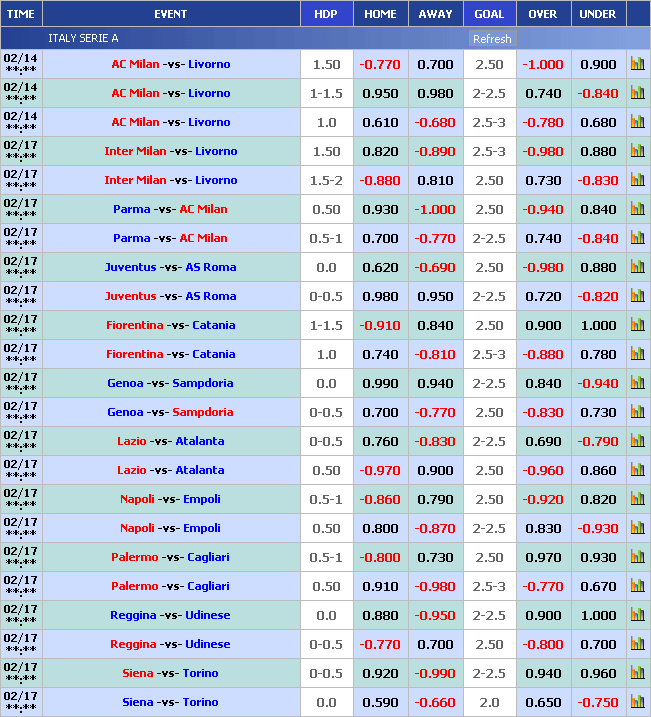Click chart icon for Genoa-Sampdoria 0.0 handicap row

tap(637, 383)
